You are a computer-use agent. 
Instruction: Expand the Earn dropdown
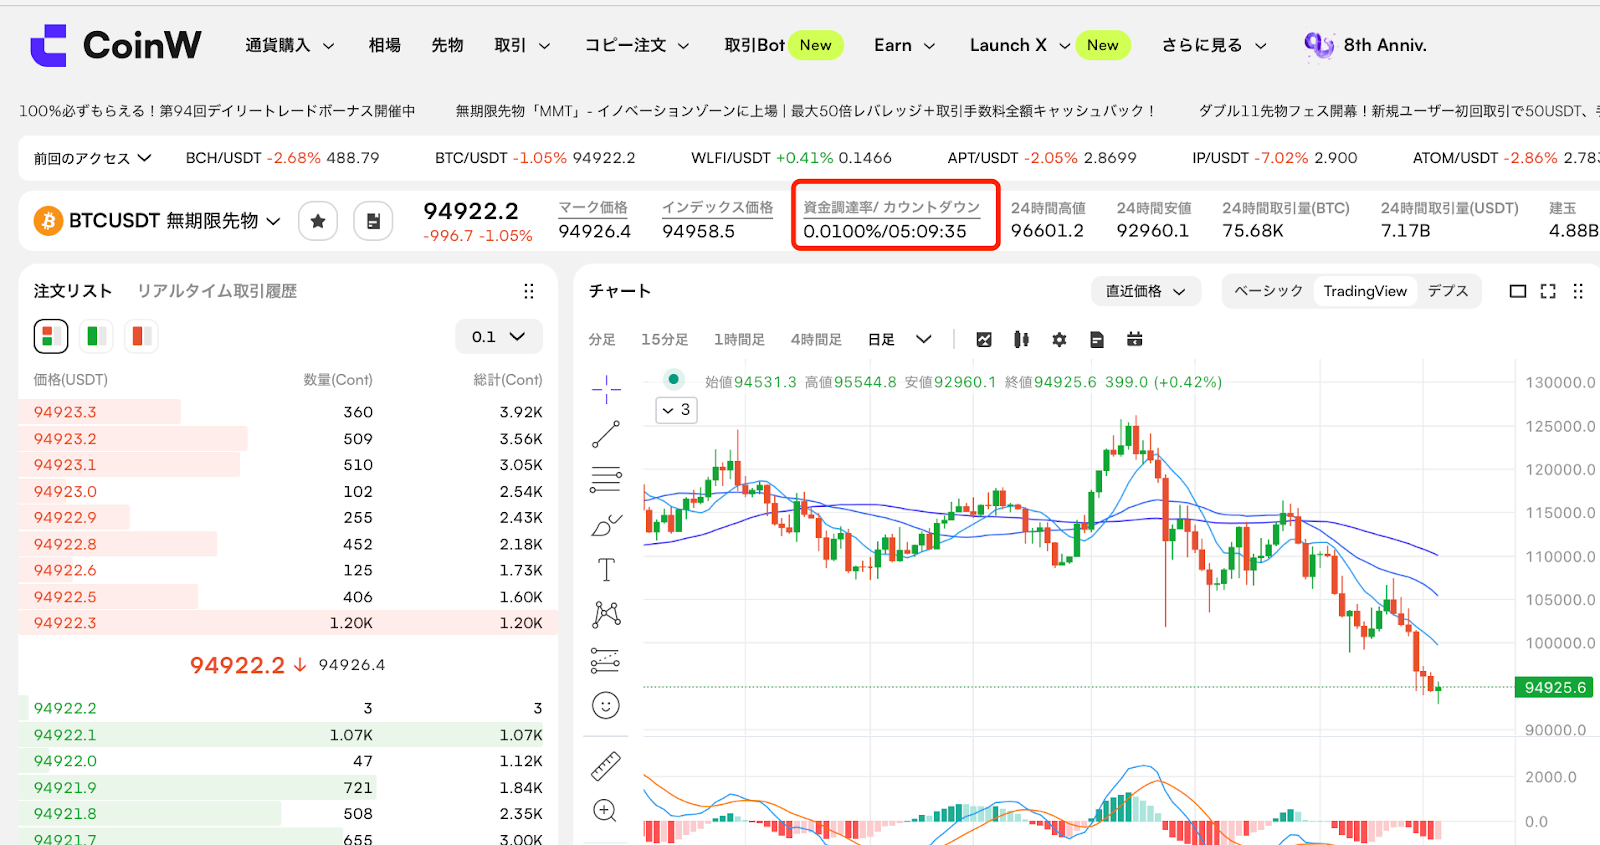(x=905, y=45)
